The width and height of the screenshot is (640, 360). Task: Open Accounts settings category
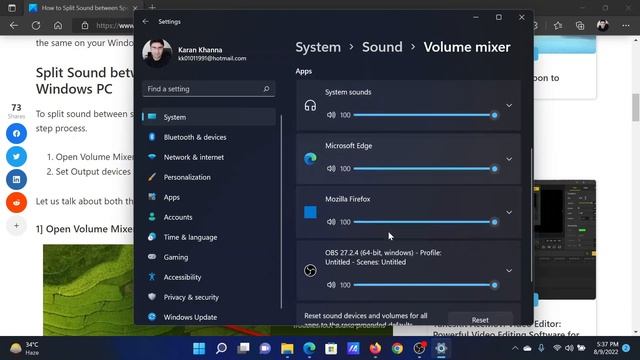tap(209, 217)
